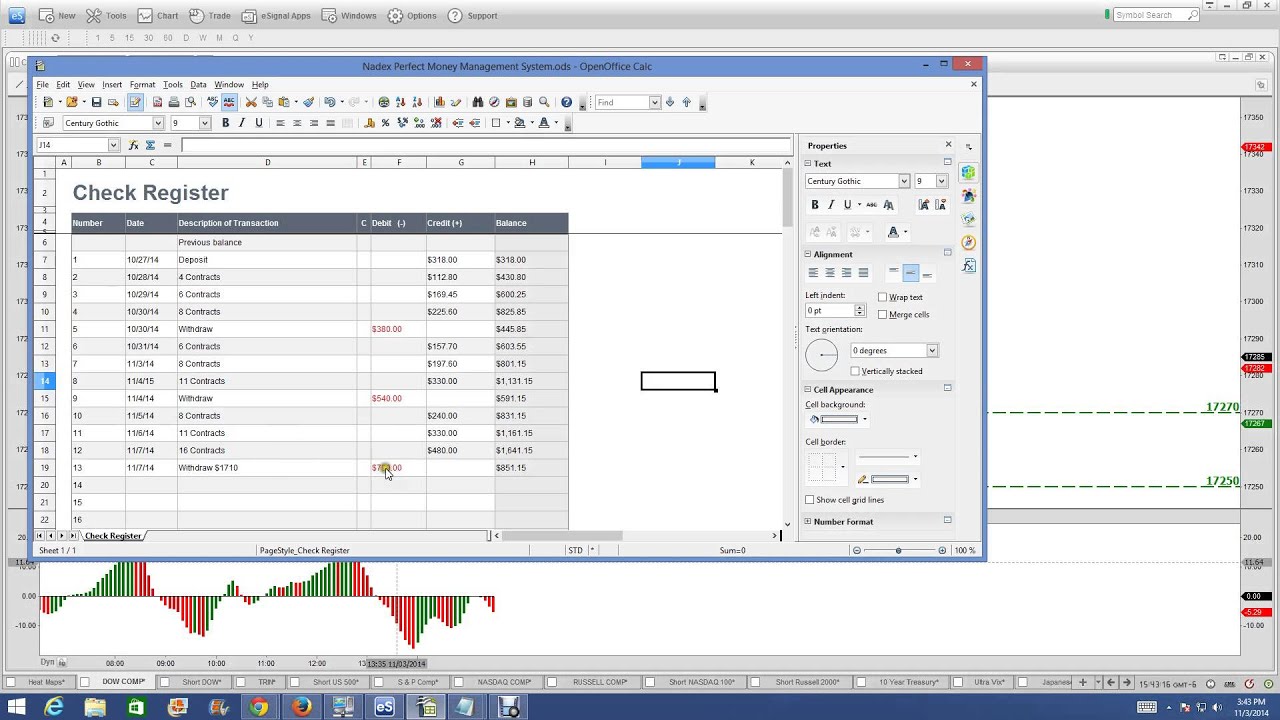Click Support in the eSignal top bar

click(x=472, y=15)
